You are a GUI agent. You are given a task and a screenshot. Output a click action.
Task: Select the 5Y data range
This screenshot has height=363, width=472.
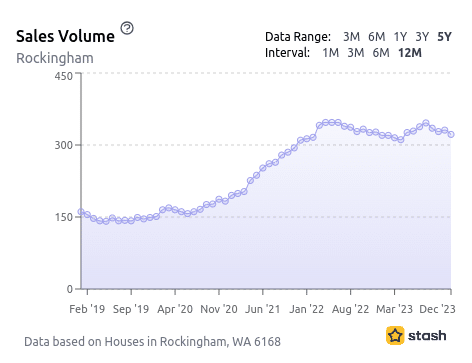(x=444, y=36)
